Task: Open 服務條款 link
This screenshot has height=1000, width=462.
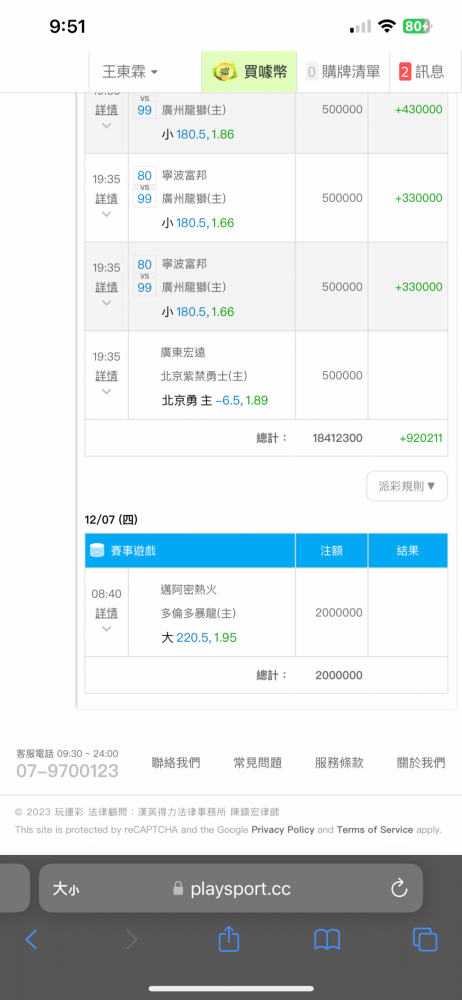Action: tap(339, 762)
